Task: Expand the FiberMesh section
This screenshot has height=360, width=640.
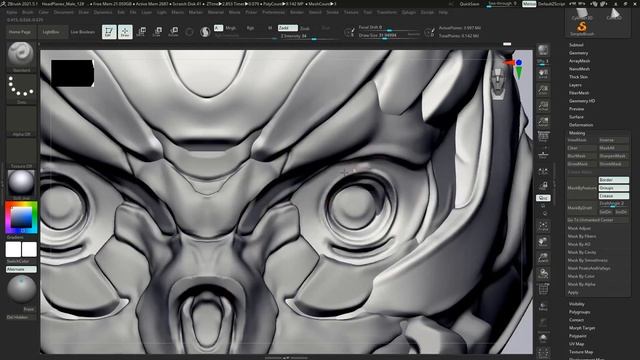Action: 579,93
